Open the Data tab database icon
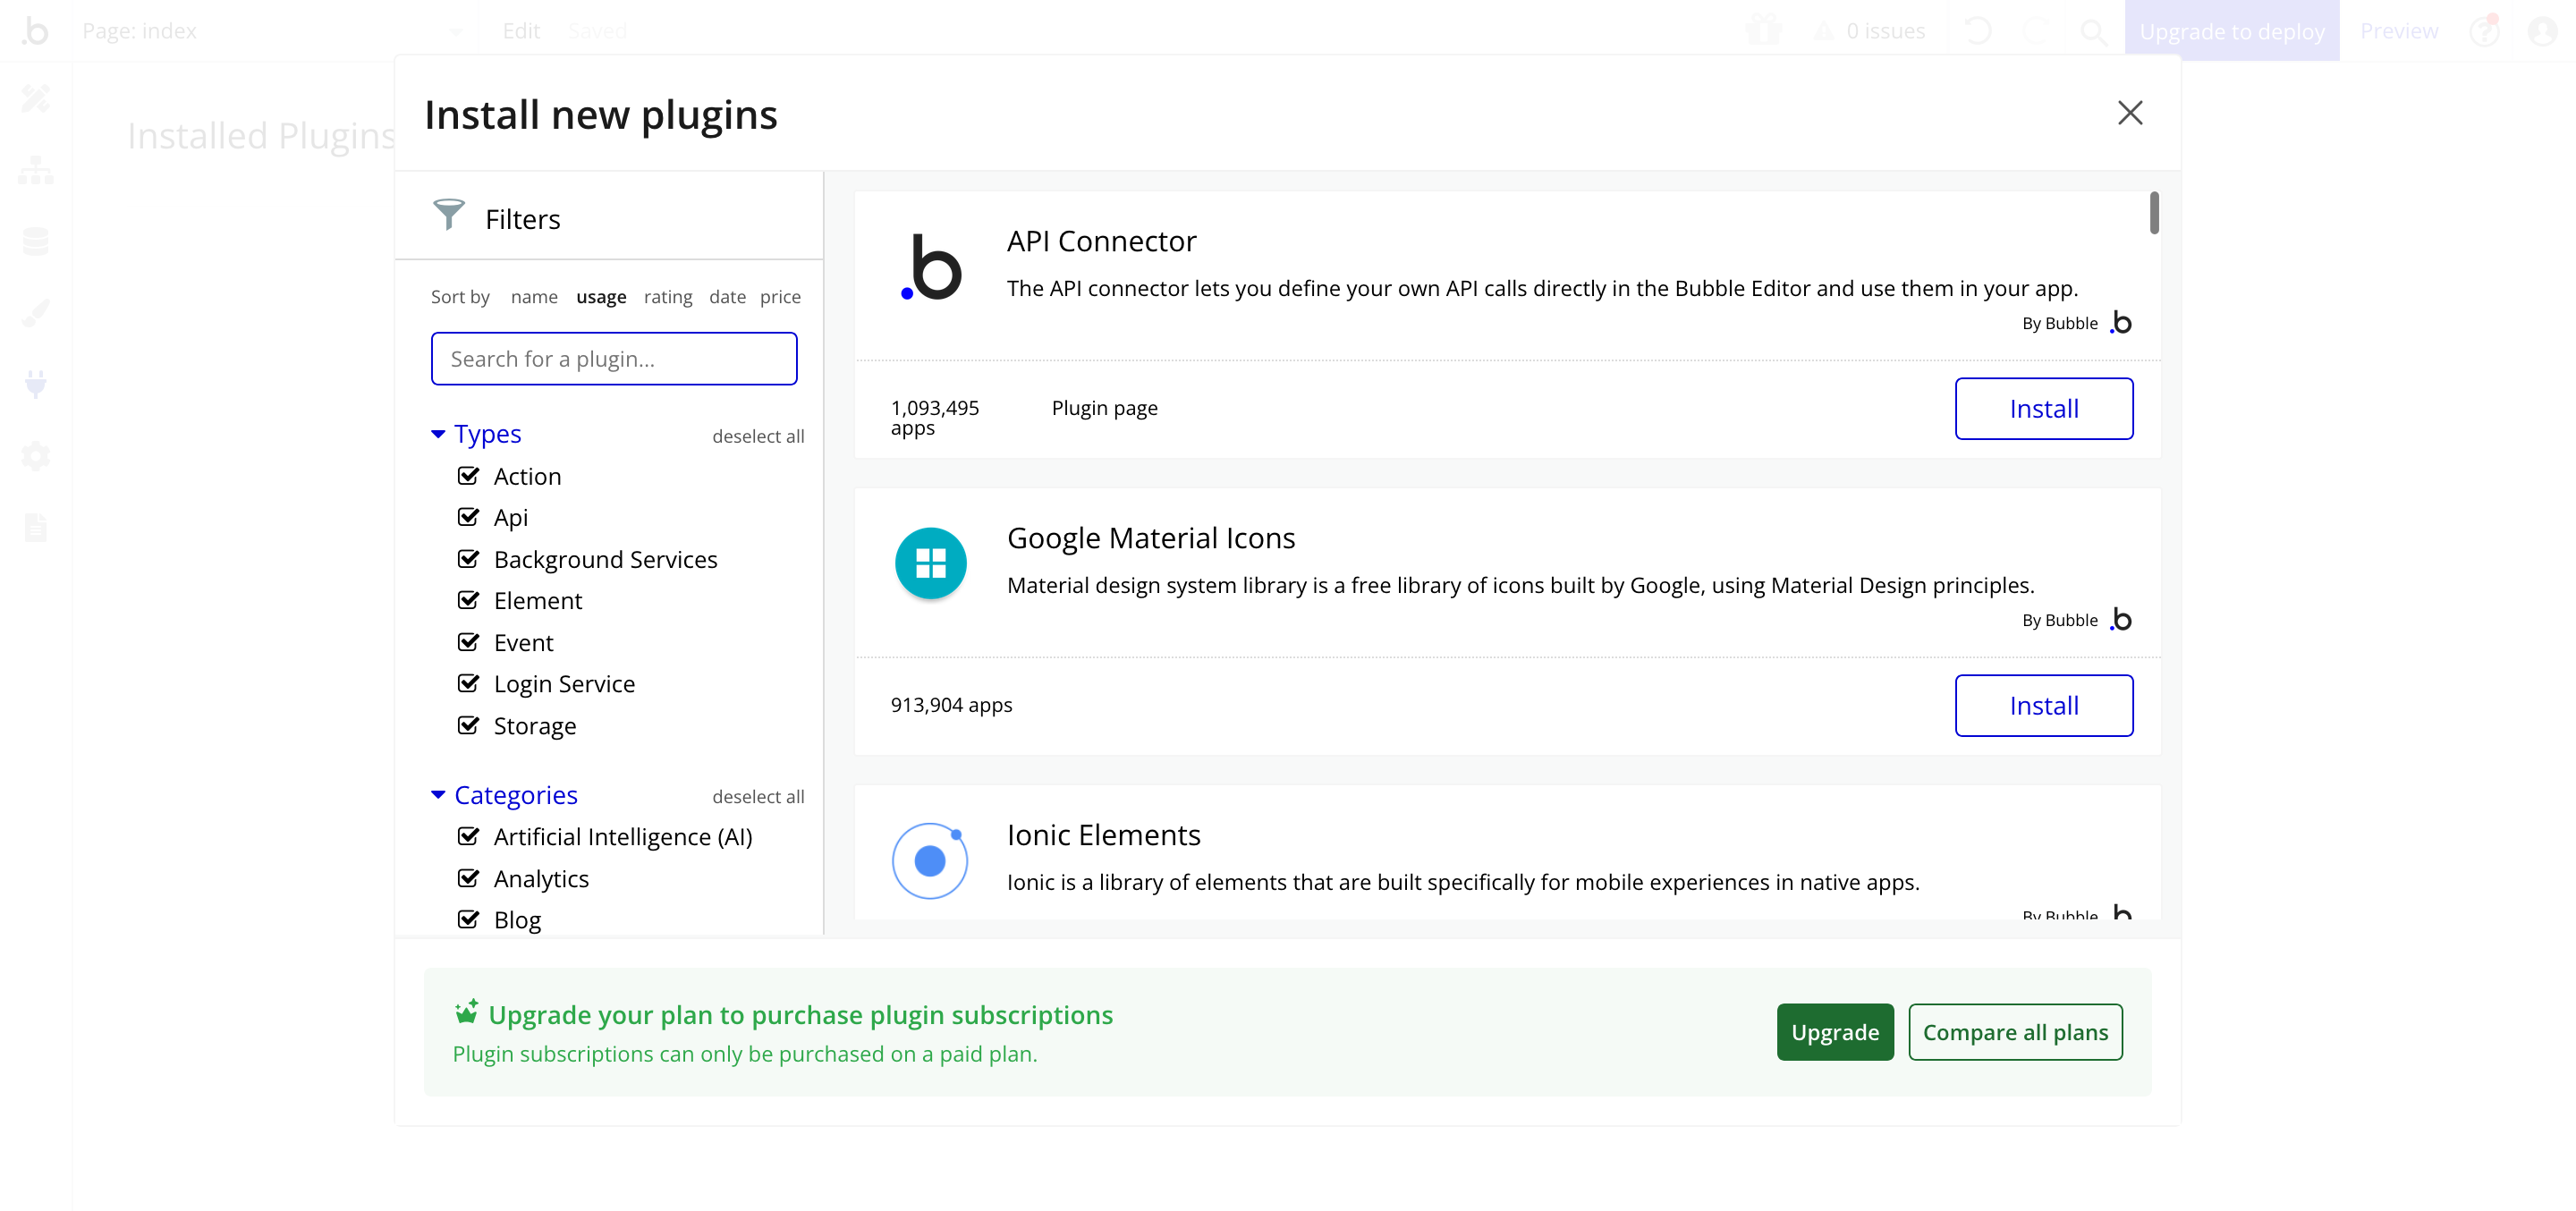Screen dimensions: 2576x1211 click(x=36, y=241)
